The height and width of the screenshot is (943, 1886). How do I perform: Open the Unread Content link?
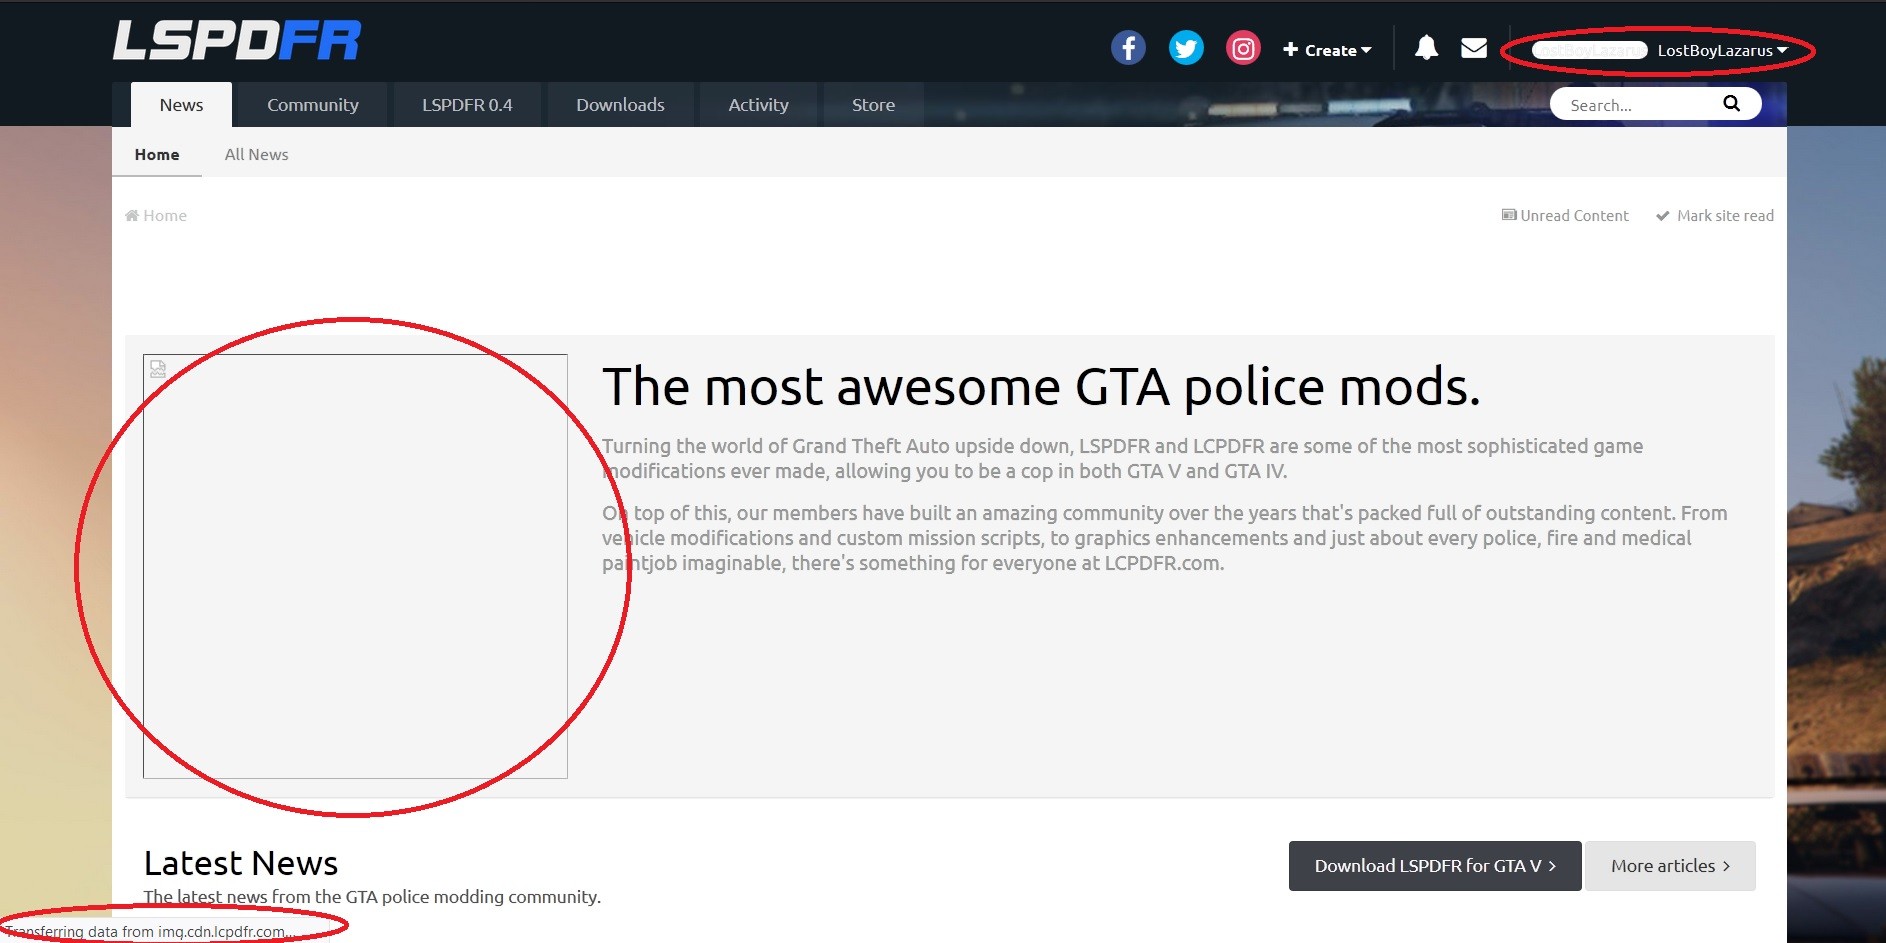click(1565, 216)
